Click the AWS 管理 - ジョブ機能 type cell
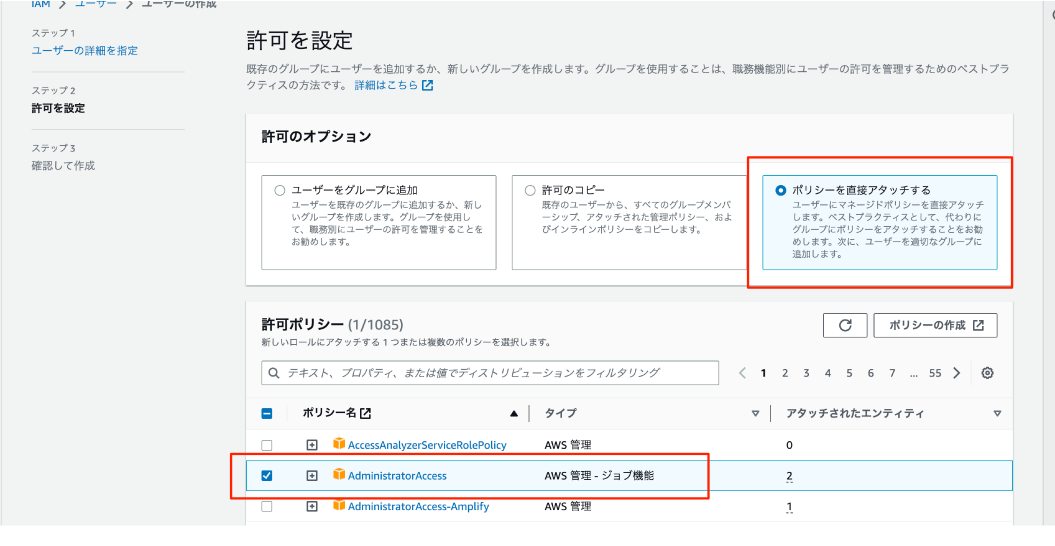 pyautogui.click(x=599, y=476)
